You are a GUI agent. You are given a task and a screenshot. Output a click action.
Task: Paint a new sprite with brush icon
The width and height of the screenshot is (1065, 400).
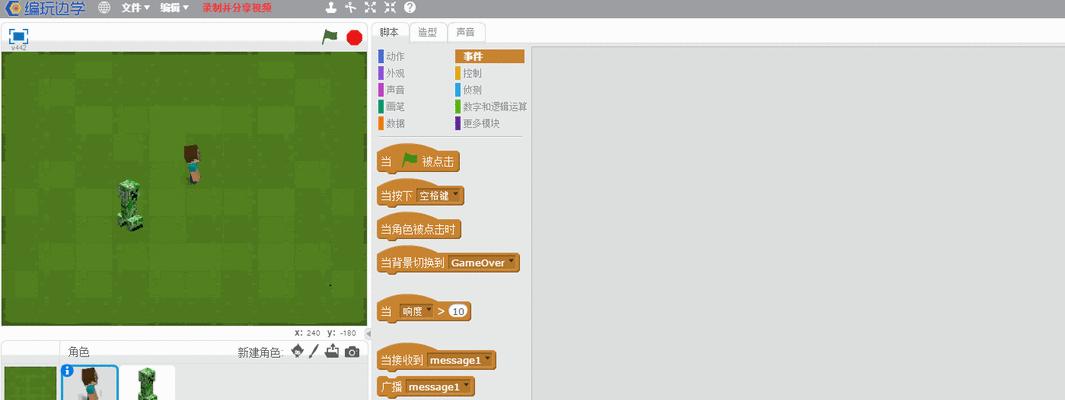[314, 351]
